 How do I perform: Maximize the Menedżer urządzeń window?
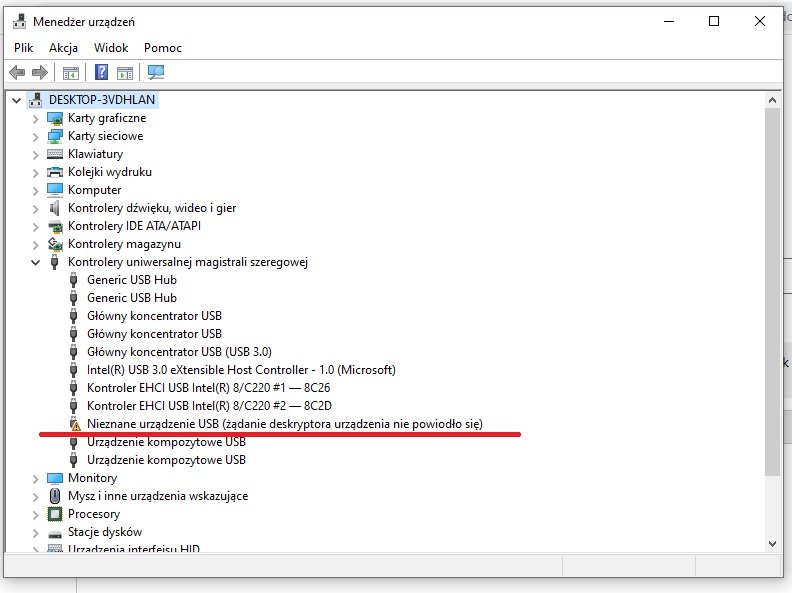pyautogui.click(x=714, y=21)
